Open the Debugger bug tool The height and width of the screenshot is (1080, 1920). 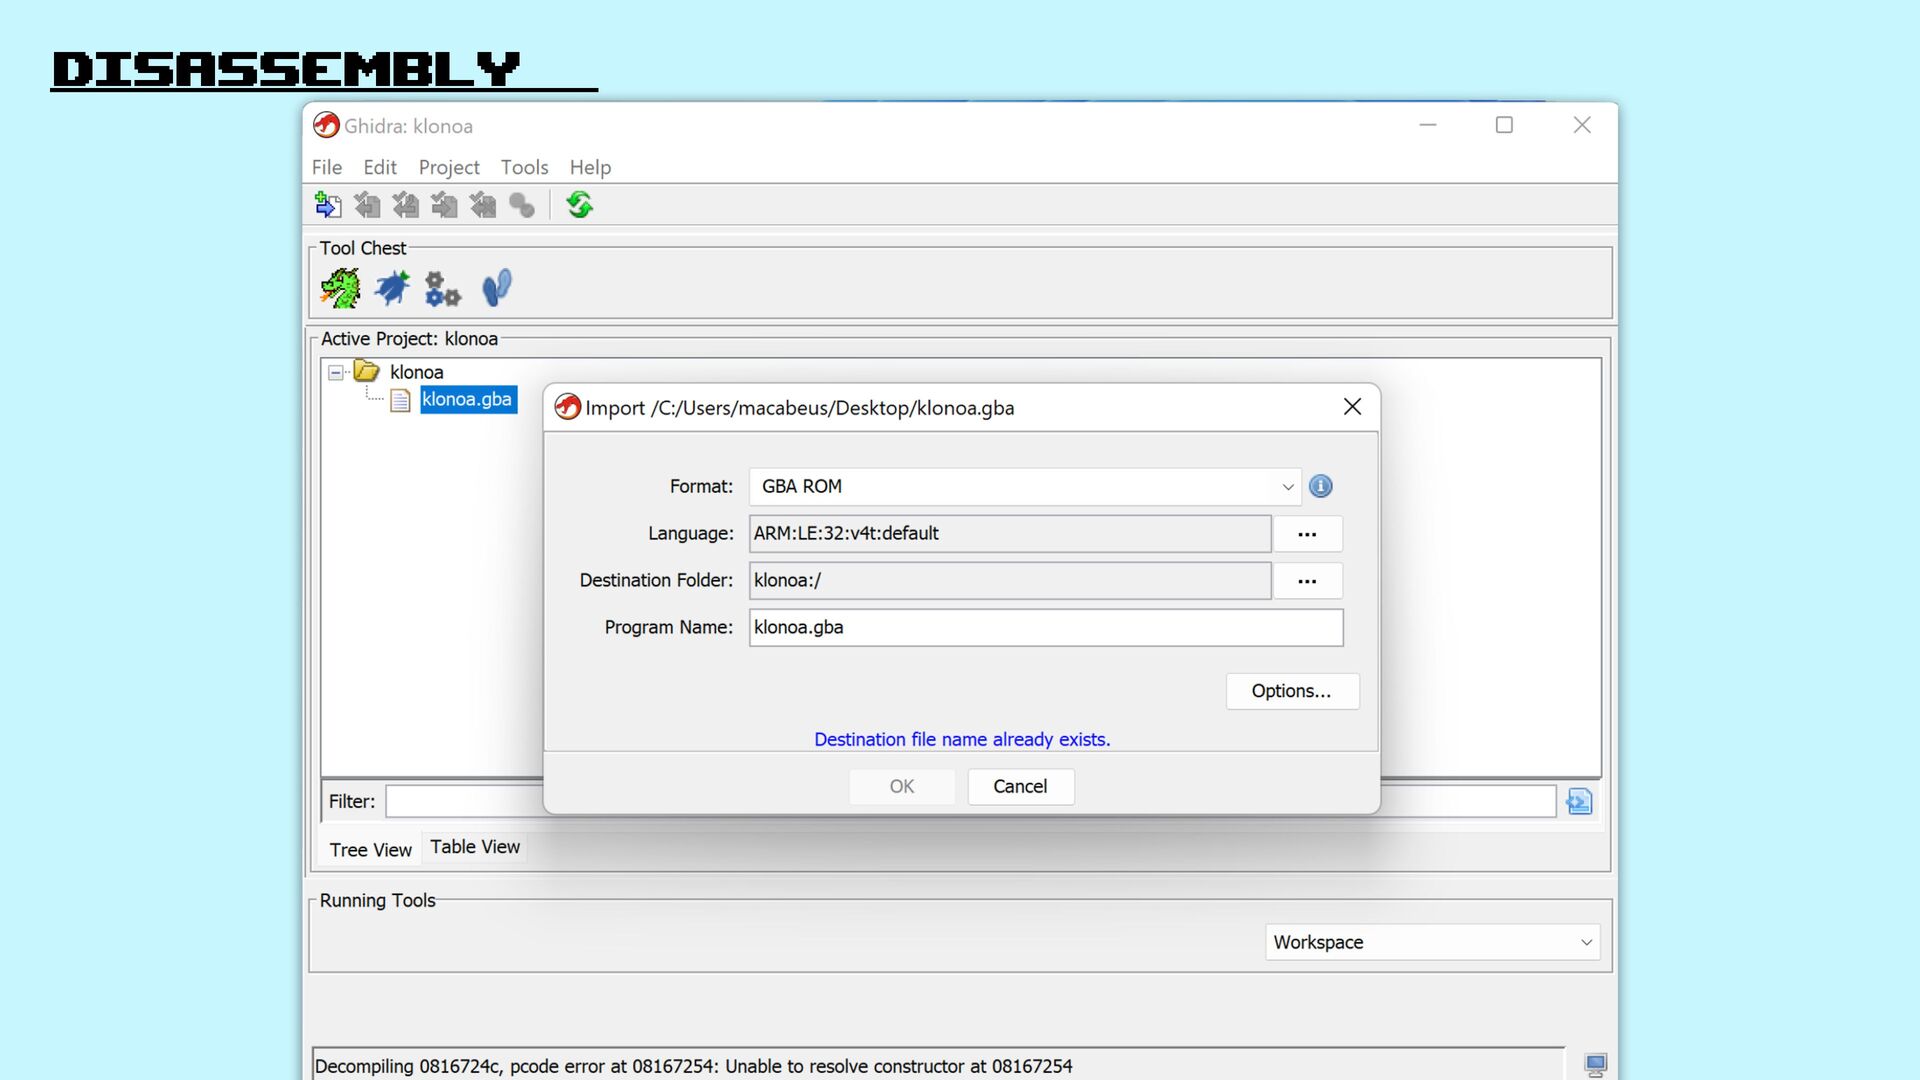(x=392, y=288)
